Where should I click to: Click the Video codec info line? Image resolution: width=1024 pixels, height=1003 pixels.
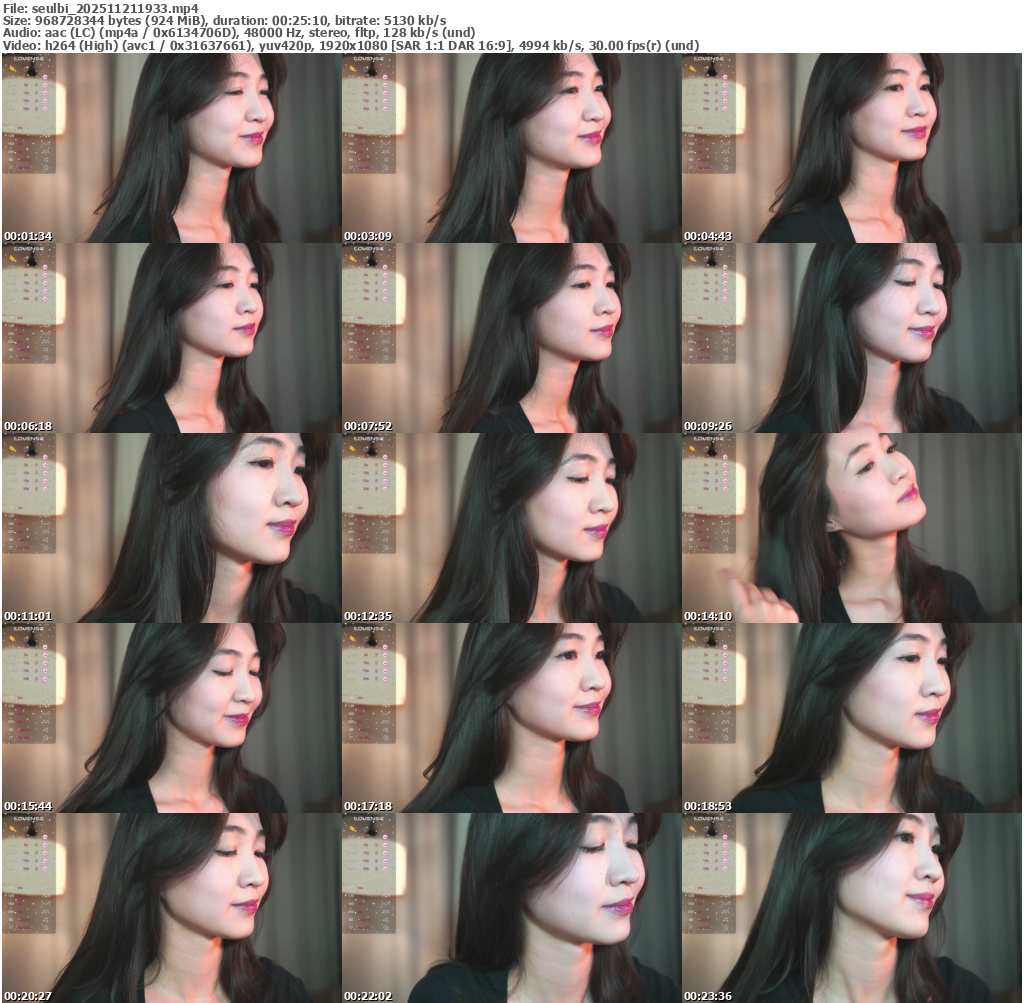[x=350, y=46]
